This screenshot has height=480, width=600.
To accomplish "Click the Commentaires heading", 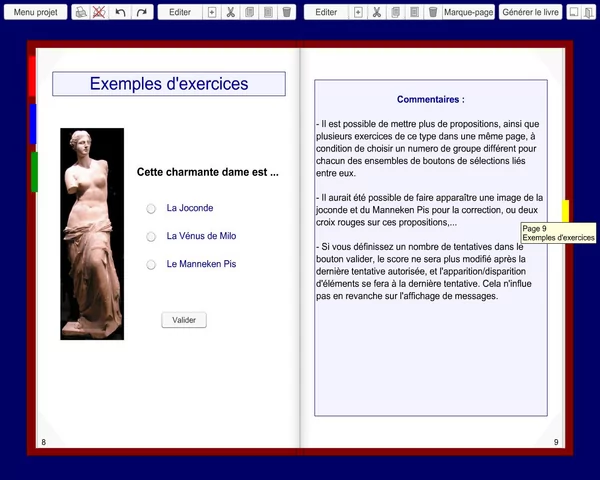I will 431,100.
